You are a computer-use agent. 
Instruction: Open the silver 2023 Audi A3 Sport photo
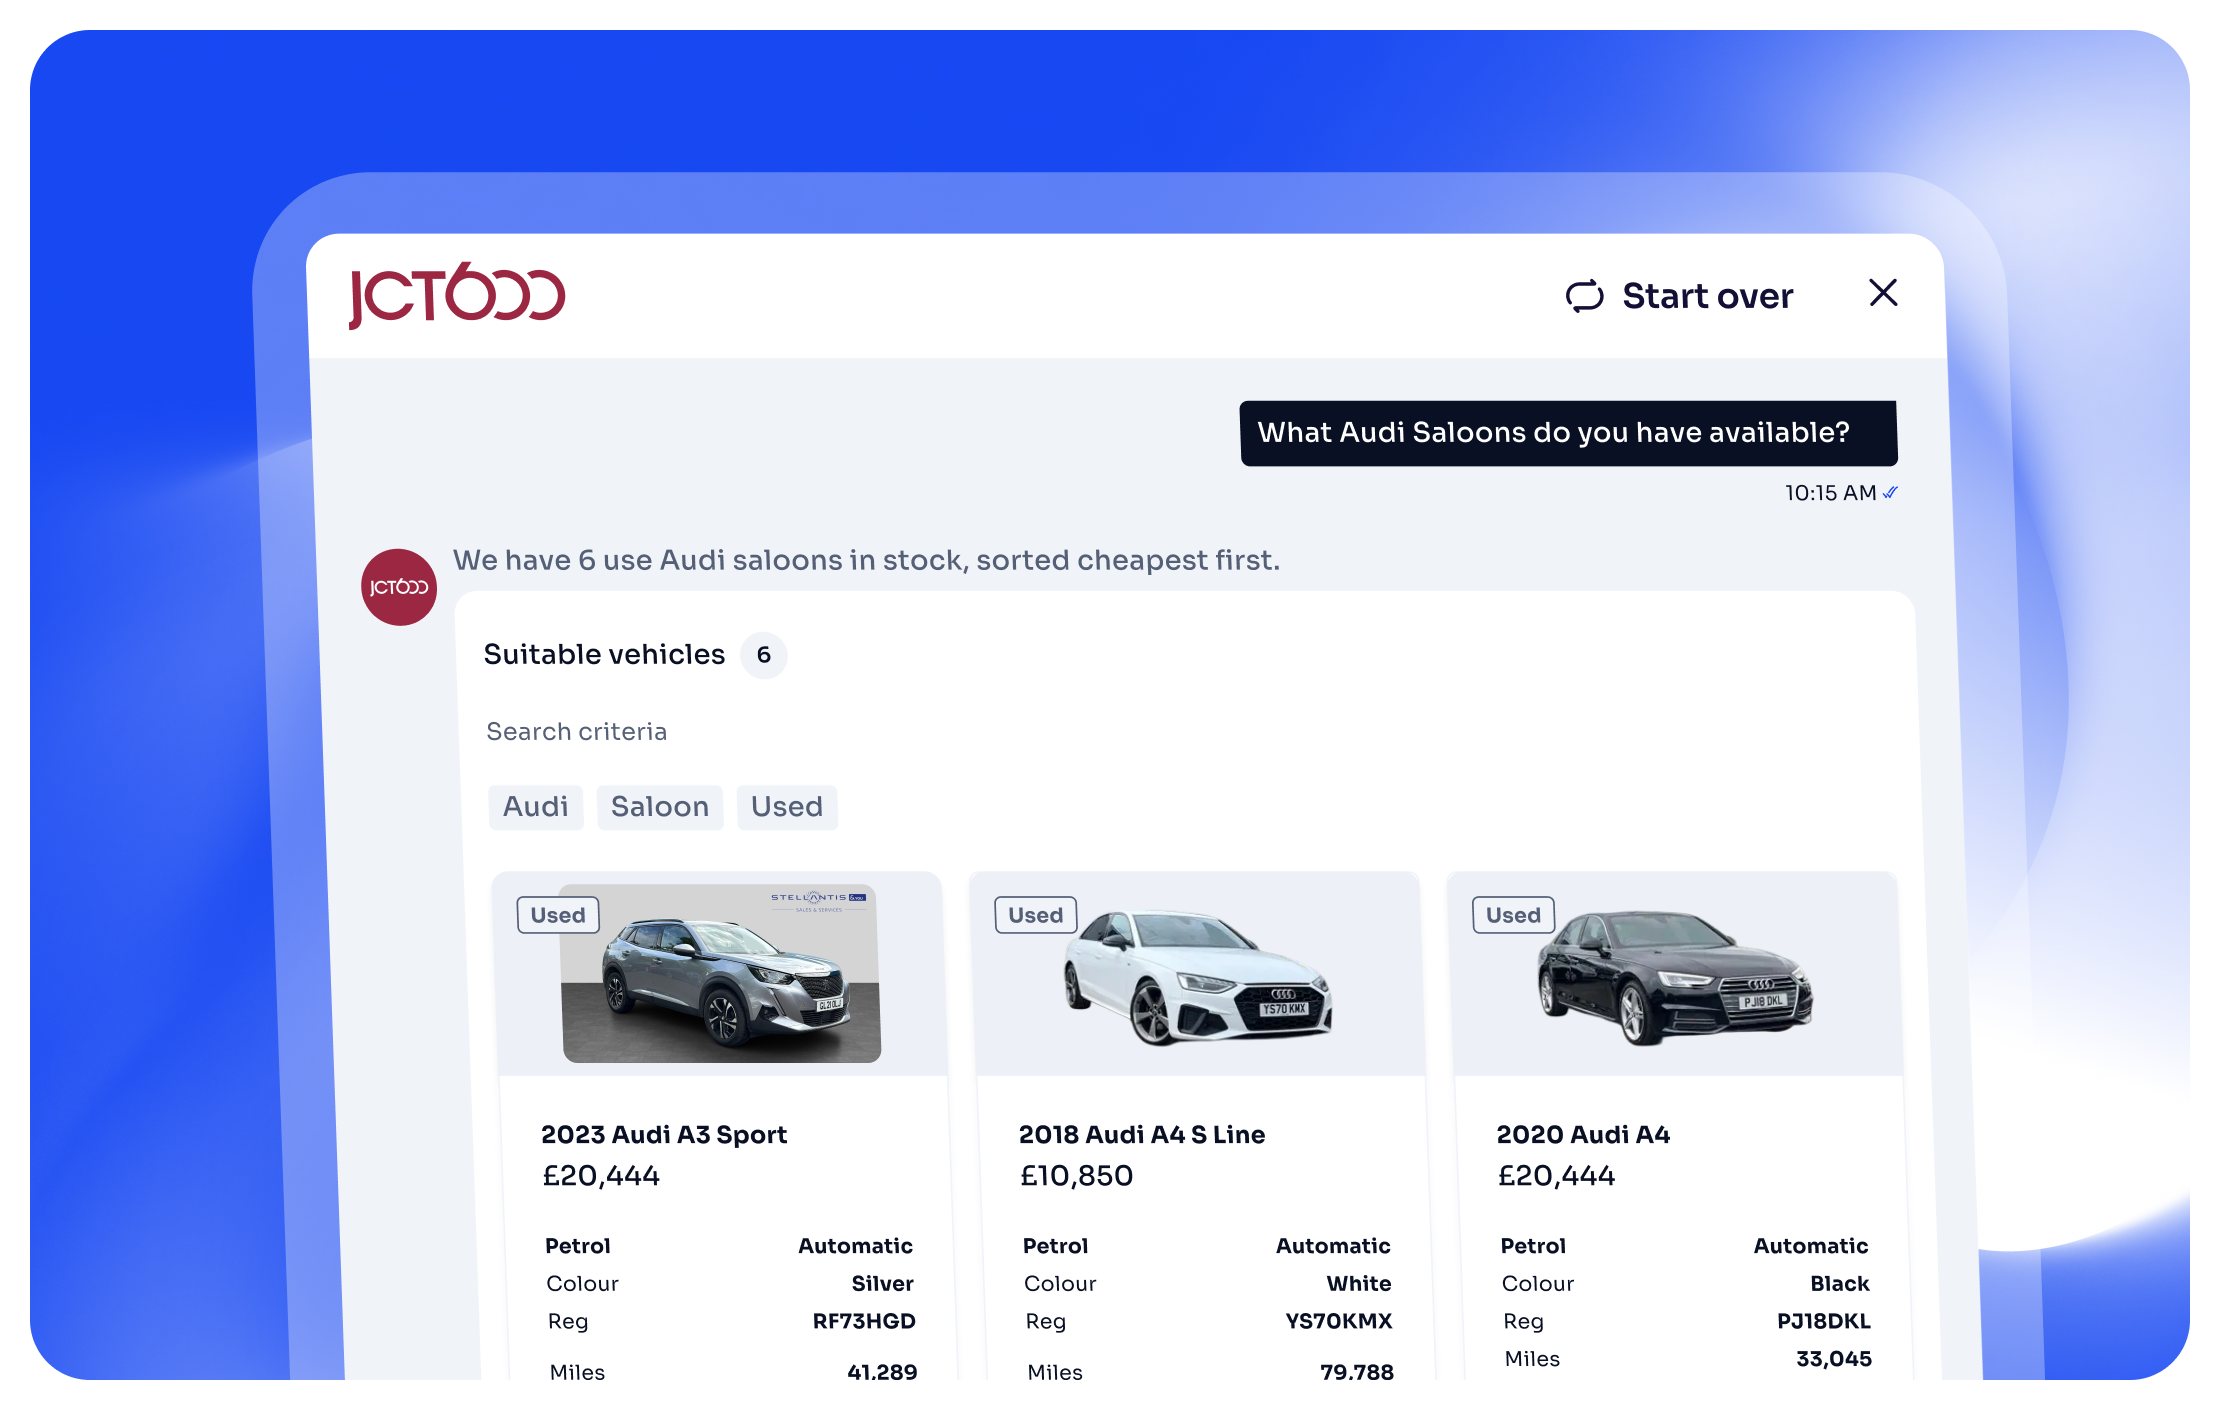point(721,973)
